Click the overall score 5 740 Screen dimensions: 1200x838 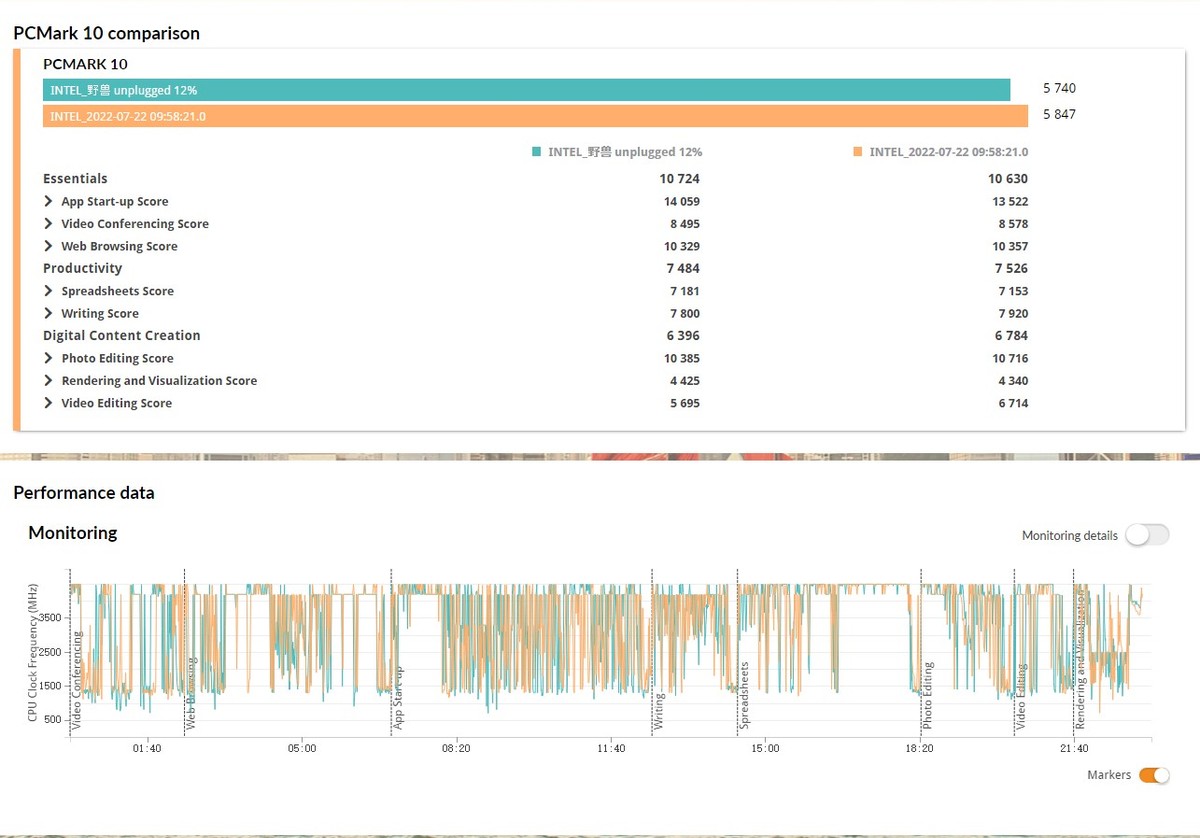[x=1059, y=88]
